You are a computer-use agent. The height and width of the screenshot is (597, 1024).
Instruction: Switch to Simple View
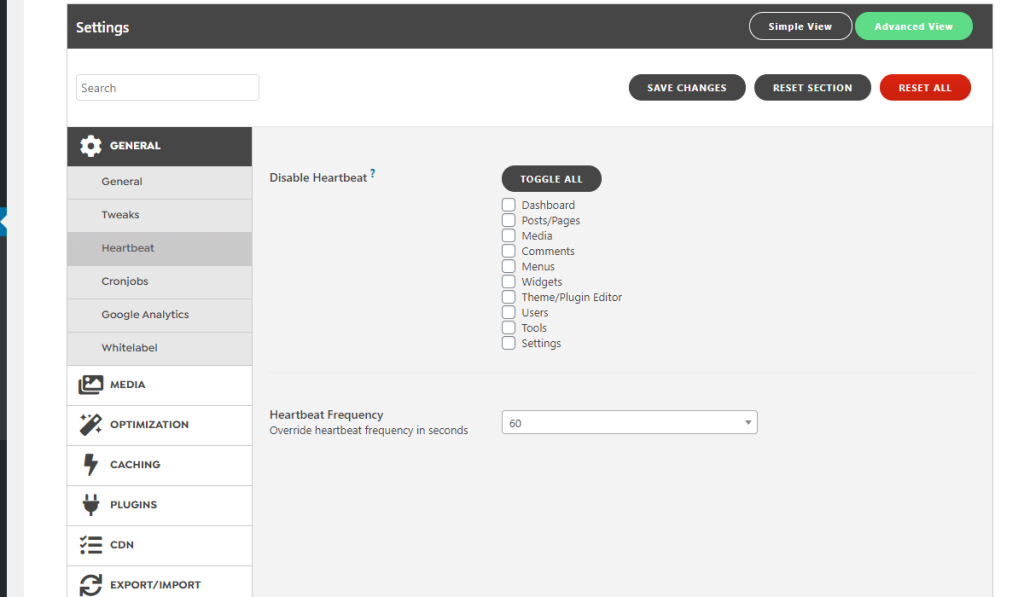800,26
